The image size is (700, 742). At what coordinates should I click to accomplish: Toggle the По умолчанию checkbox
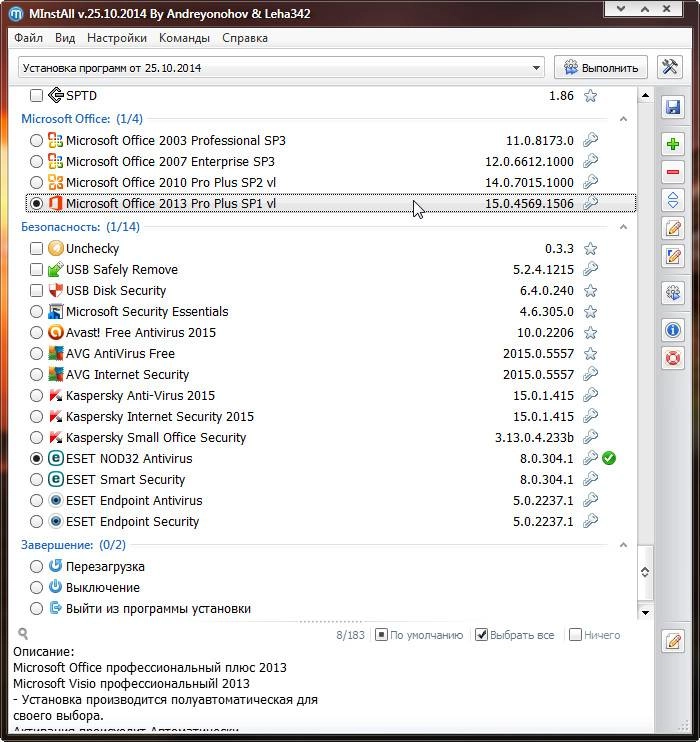tap(381, 635)
